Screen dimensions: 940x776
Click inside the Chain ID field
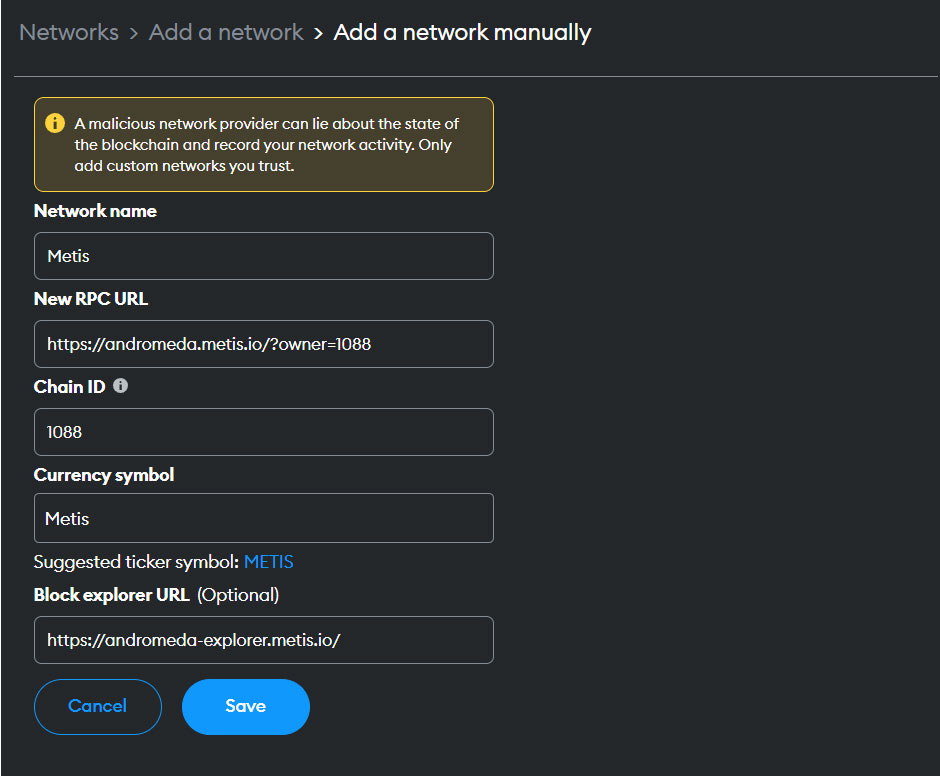point(263,432)
